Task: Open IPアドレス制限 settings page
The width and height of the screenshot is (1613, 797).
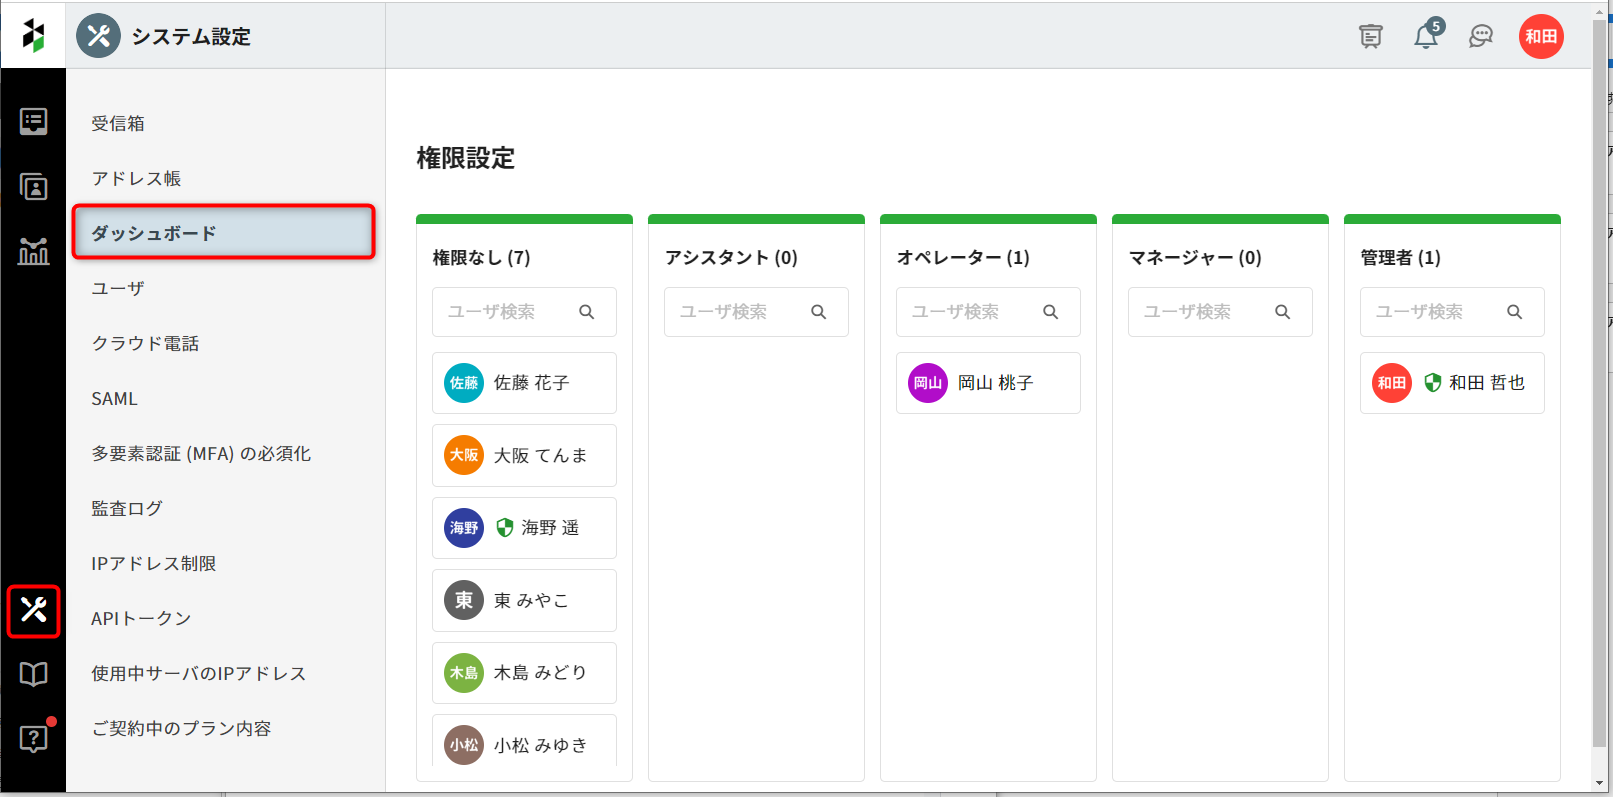Action: (154, 563)
